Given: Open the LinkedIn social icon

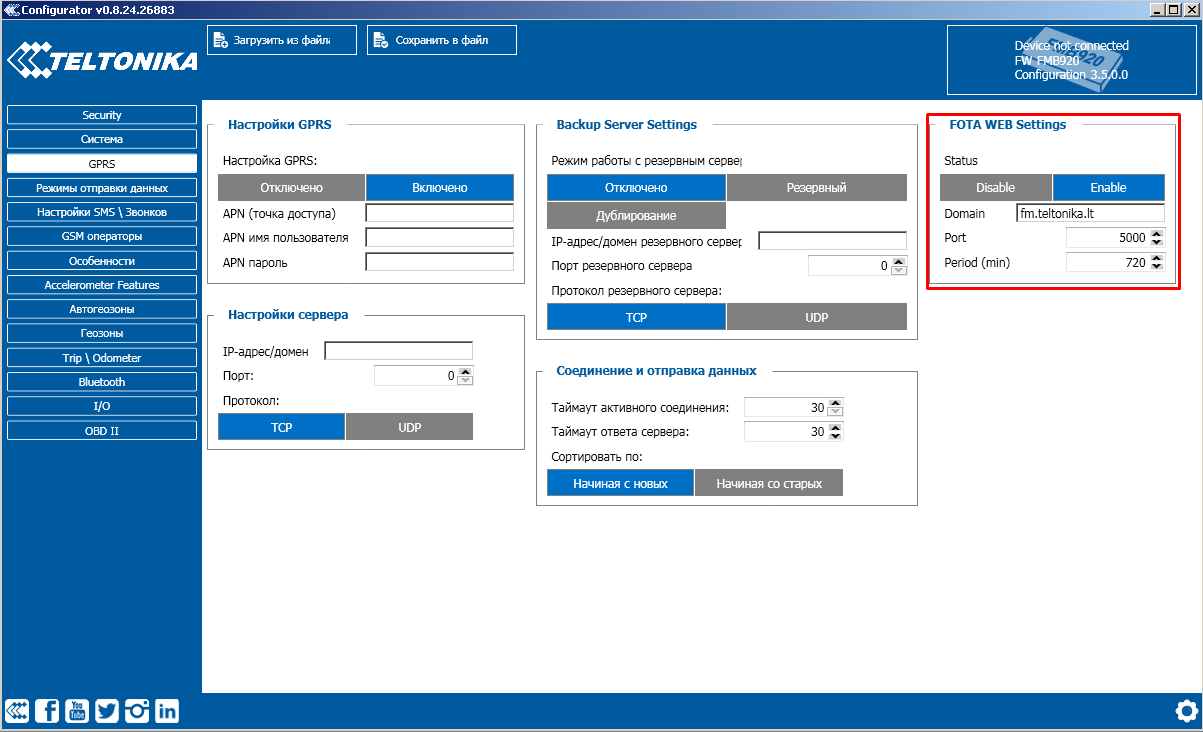Looking at the screenshot, I should [167, 711].
